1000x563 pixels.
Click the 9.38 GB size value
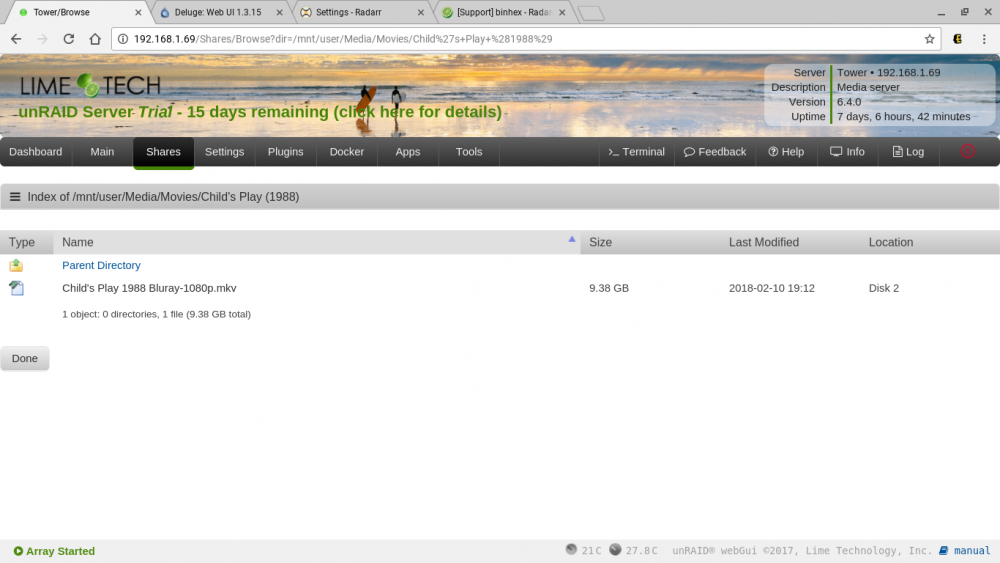(608, 288)
